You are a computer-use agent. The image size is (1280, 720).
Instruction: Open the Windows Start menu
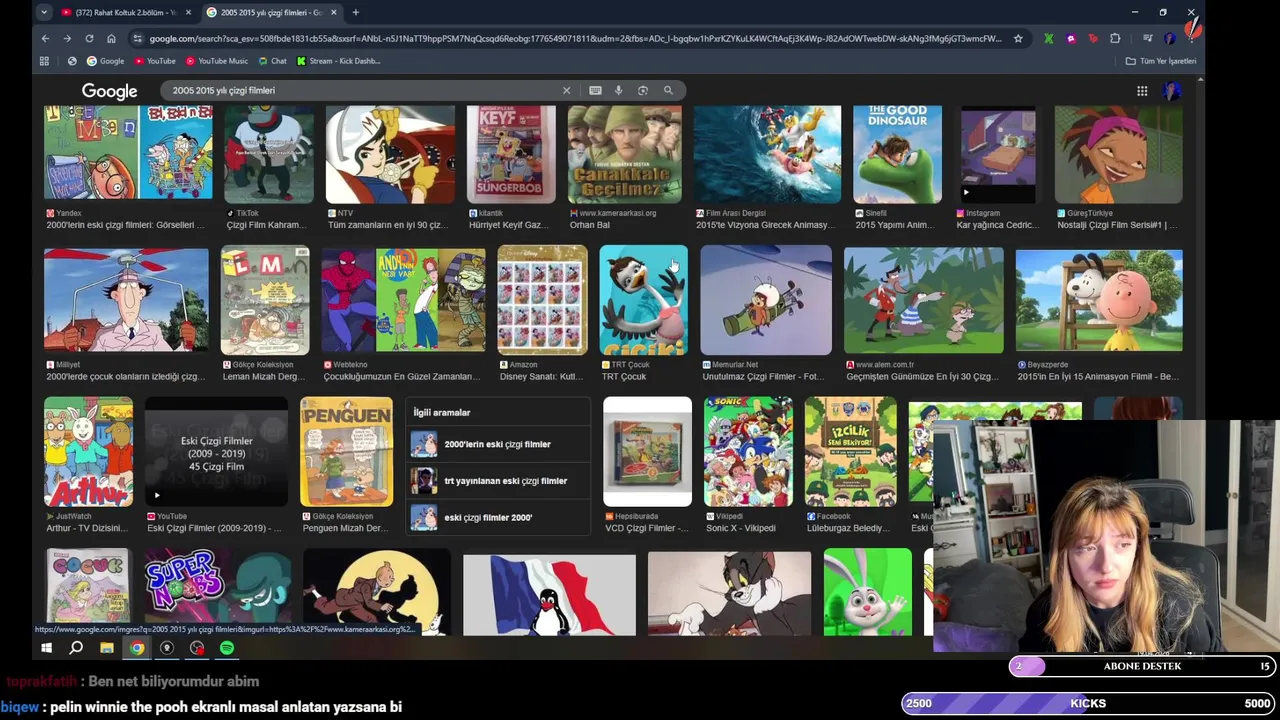[x=46, y=648]
